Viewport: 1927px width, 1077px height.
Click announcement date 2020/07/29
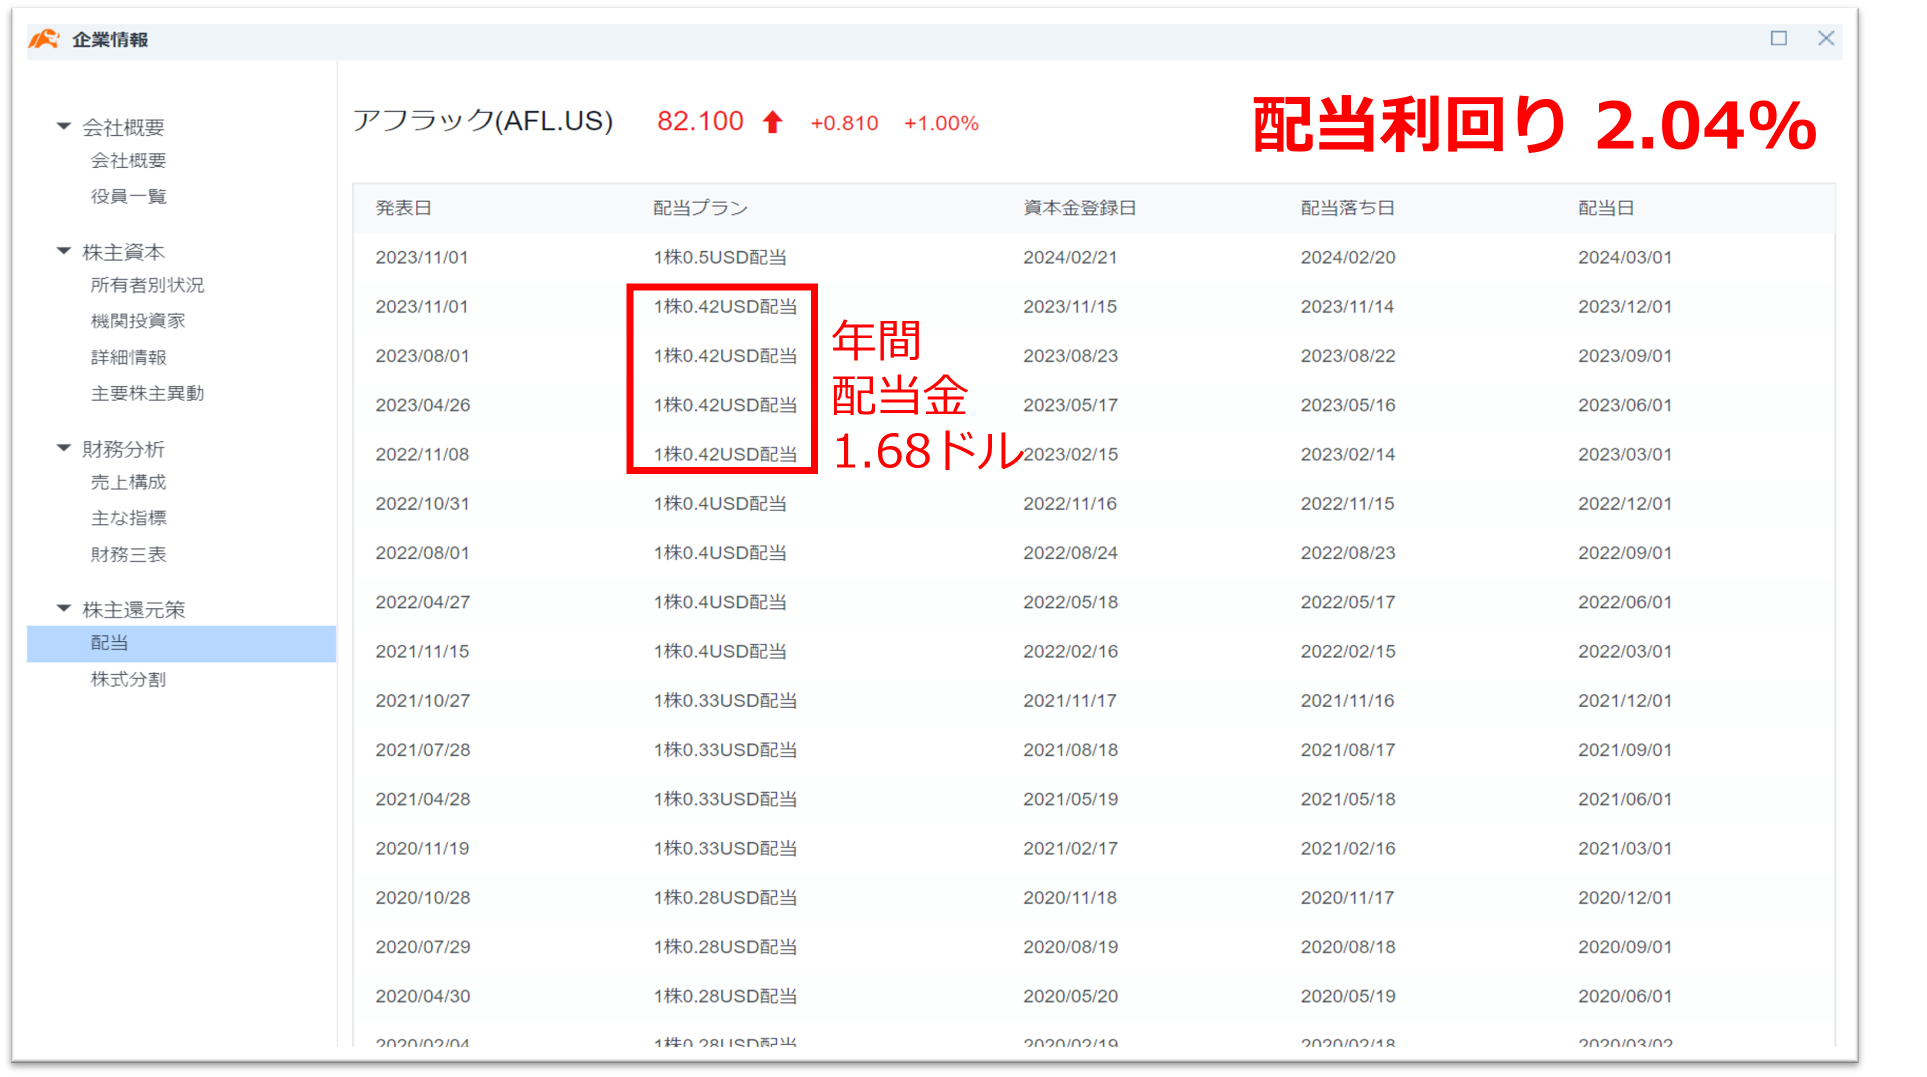[x=423, y=947]
